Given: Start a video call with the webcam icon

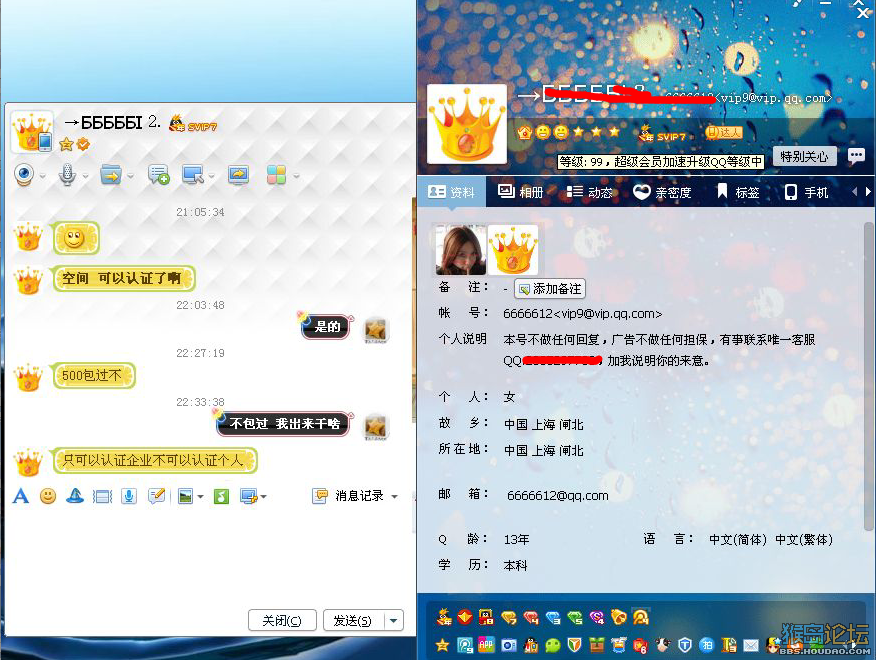Looking at the screenshot, I should point(25,175).
